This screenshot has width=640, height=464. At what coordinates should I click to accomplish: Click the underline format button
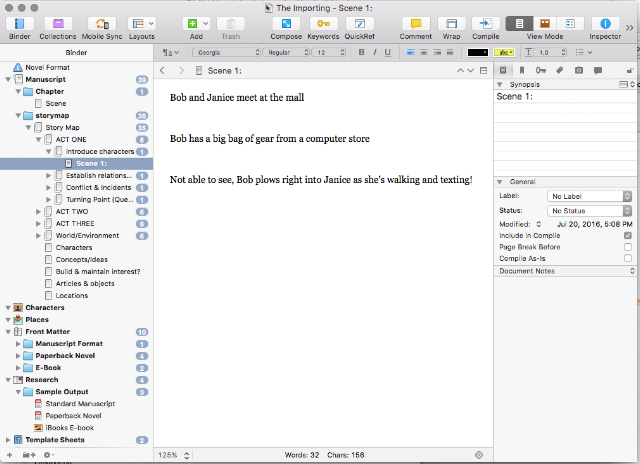388,52
